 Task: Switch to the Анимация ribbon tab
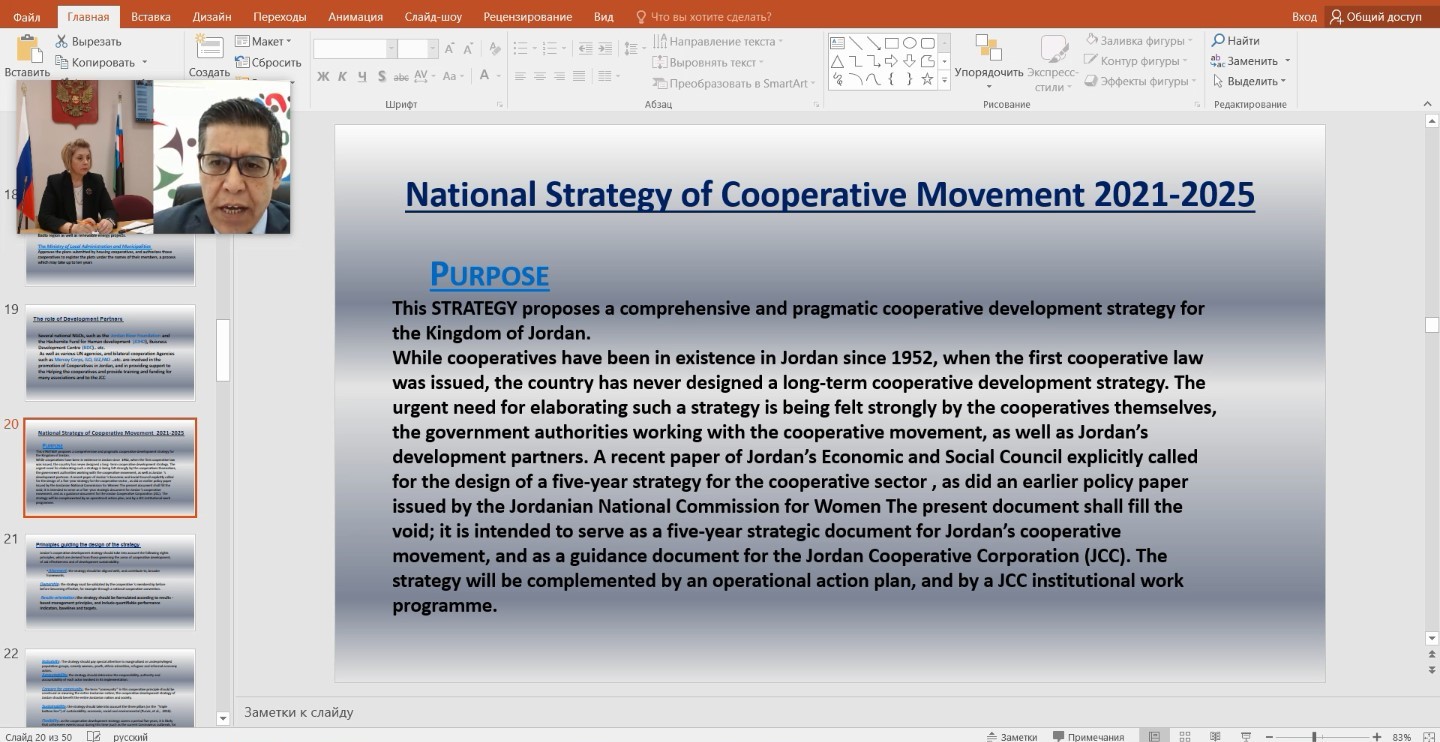tap(354, 17)
